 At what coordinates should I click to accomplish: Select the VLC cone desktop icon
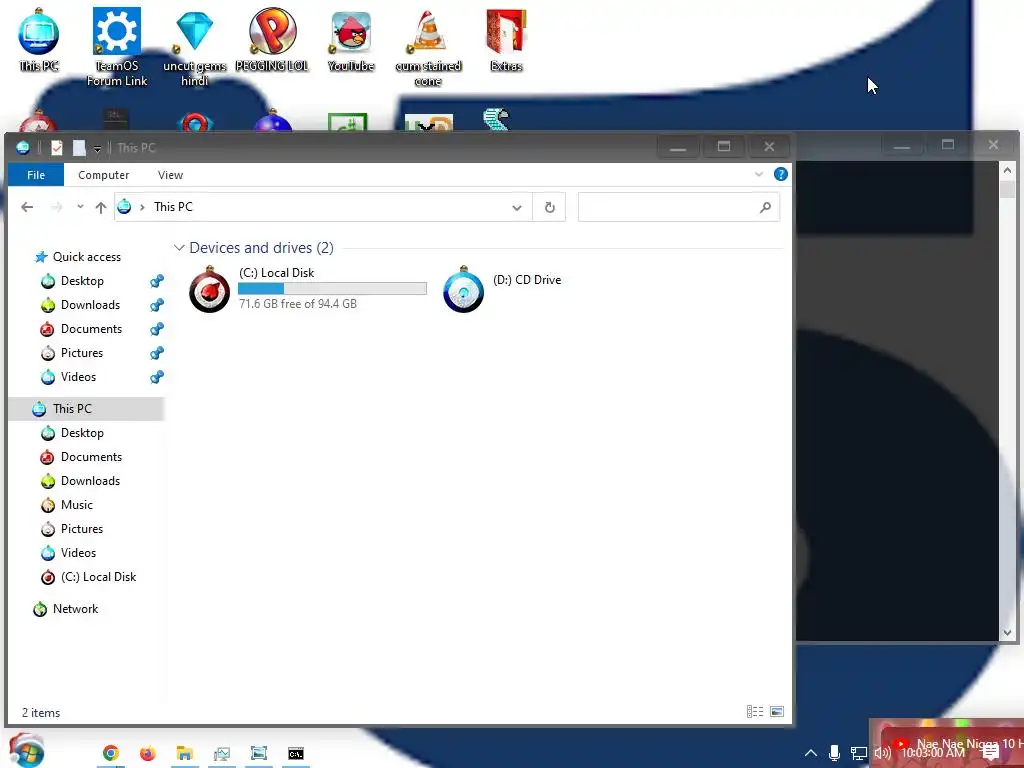428,47
